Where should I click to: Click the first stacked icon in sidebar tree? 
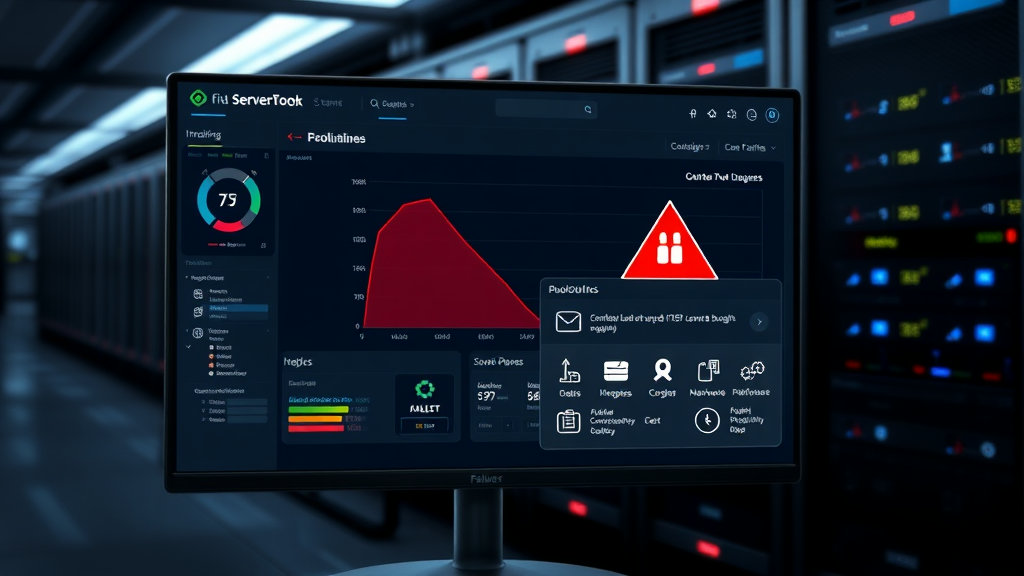(198, 295)
